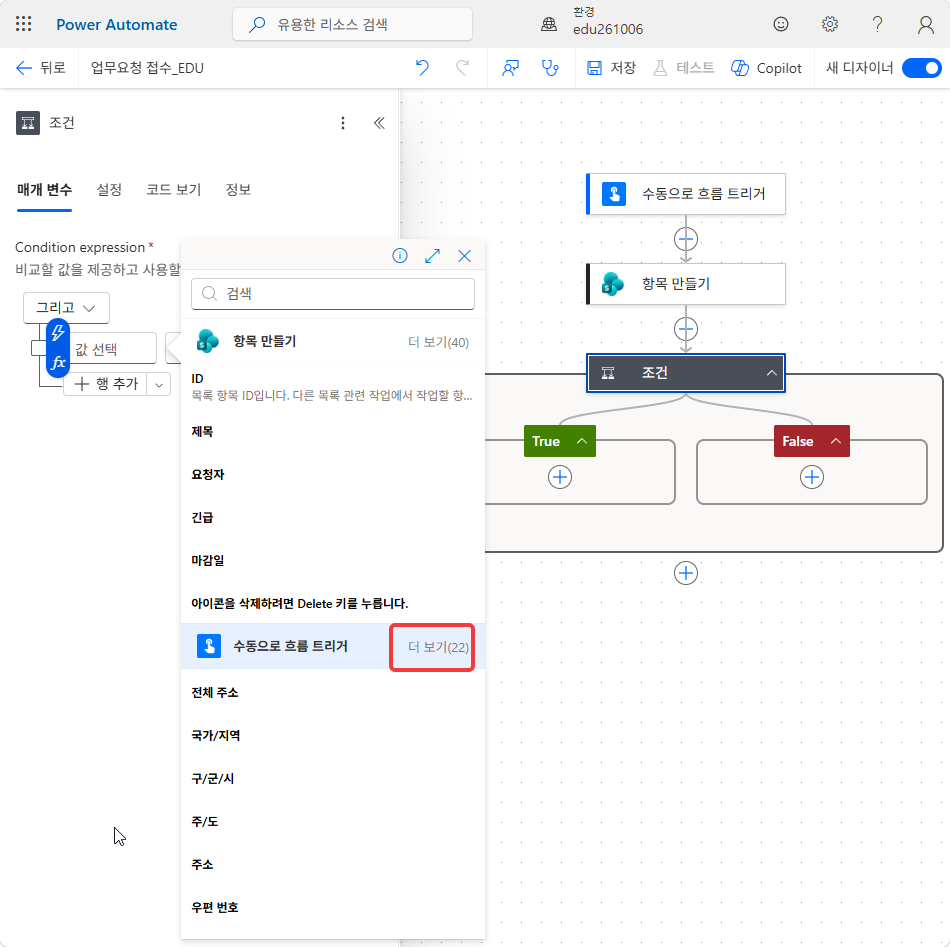The height and width of the screenshot is (947, 950).
Task: Select the 마감일 dynamic content item
Action: tap(333, 560)
